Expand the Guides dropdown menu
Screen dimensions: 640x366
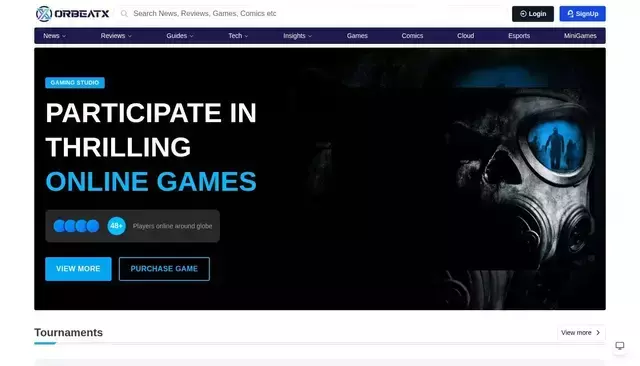coord(180,36)
